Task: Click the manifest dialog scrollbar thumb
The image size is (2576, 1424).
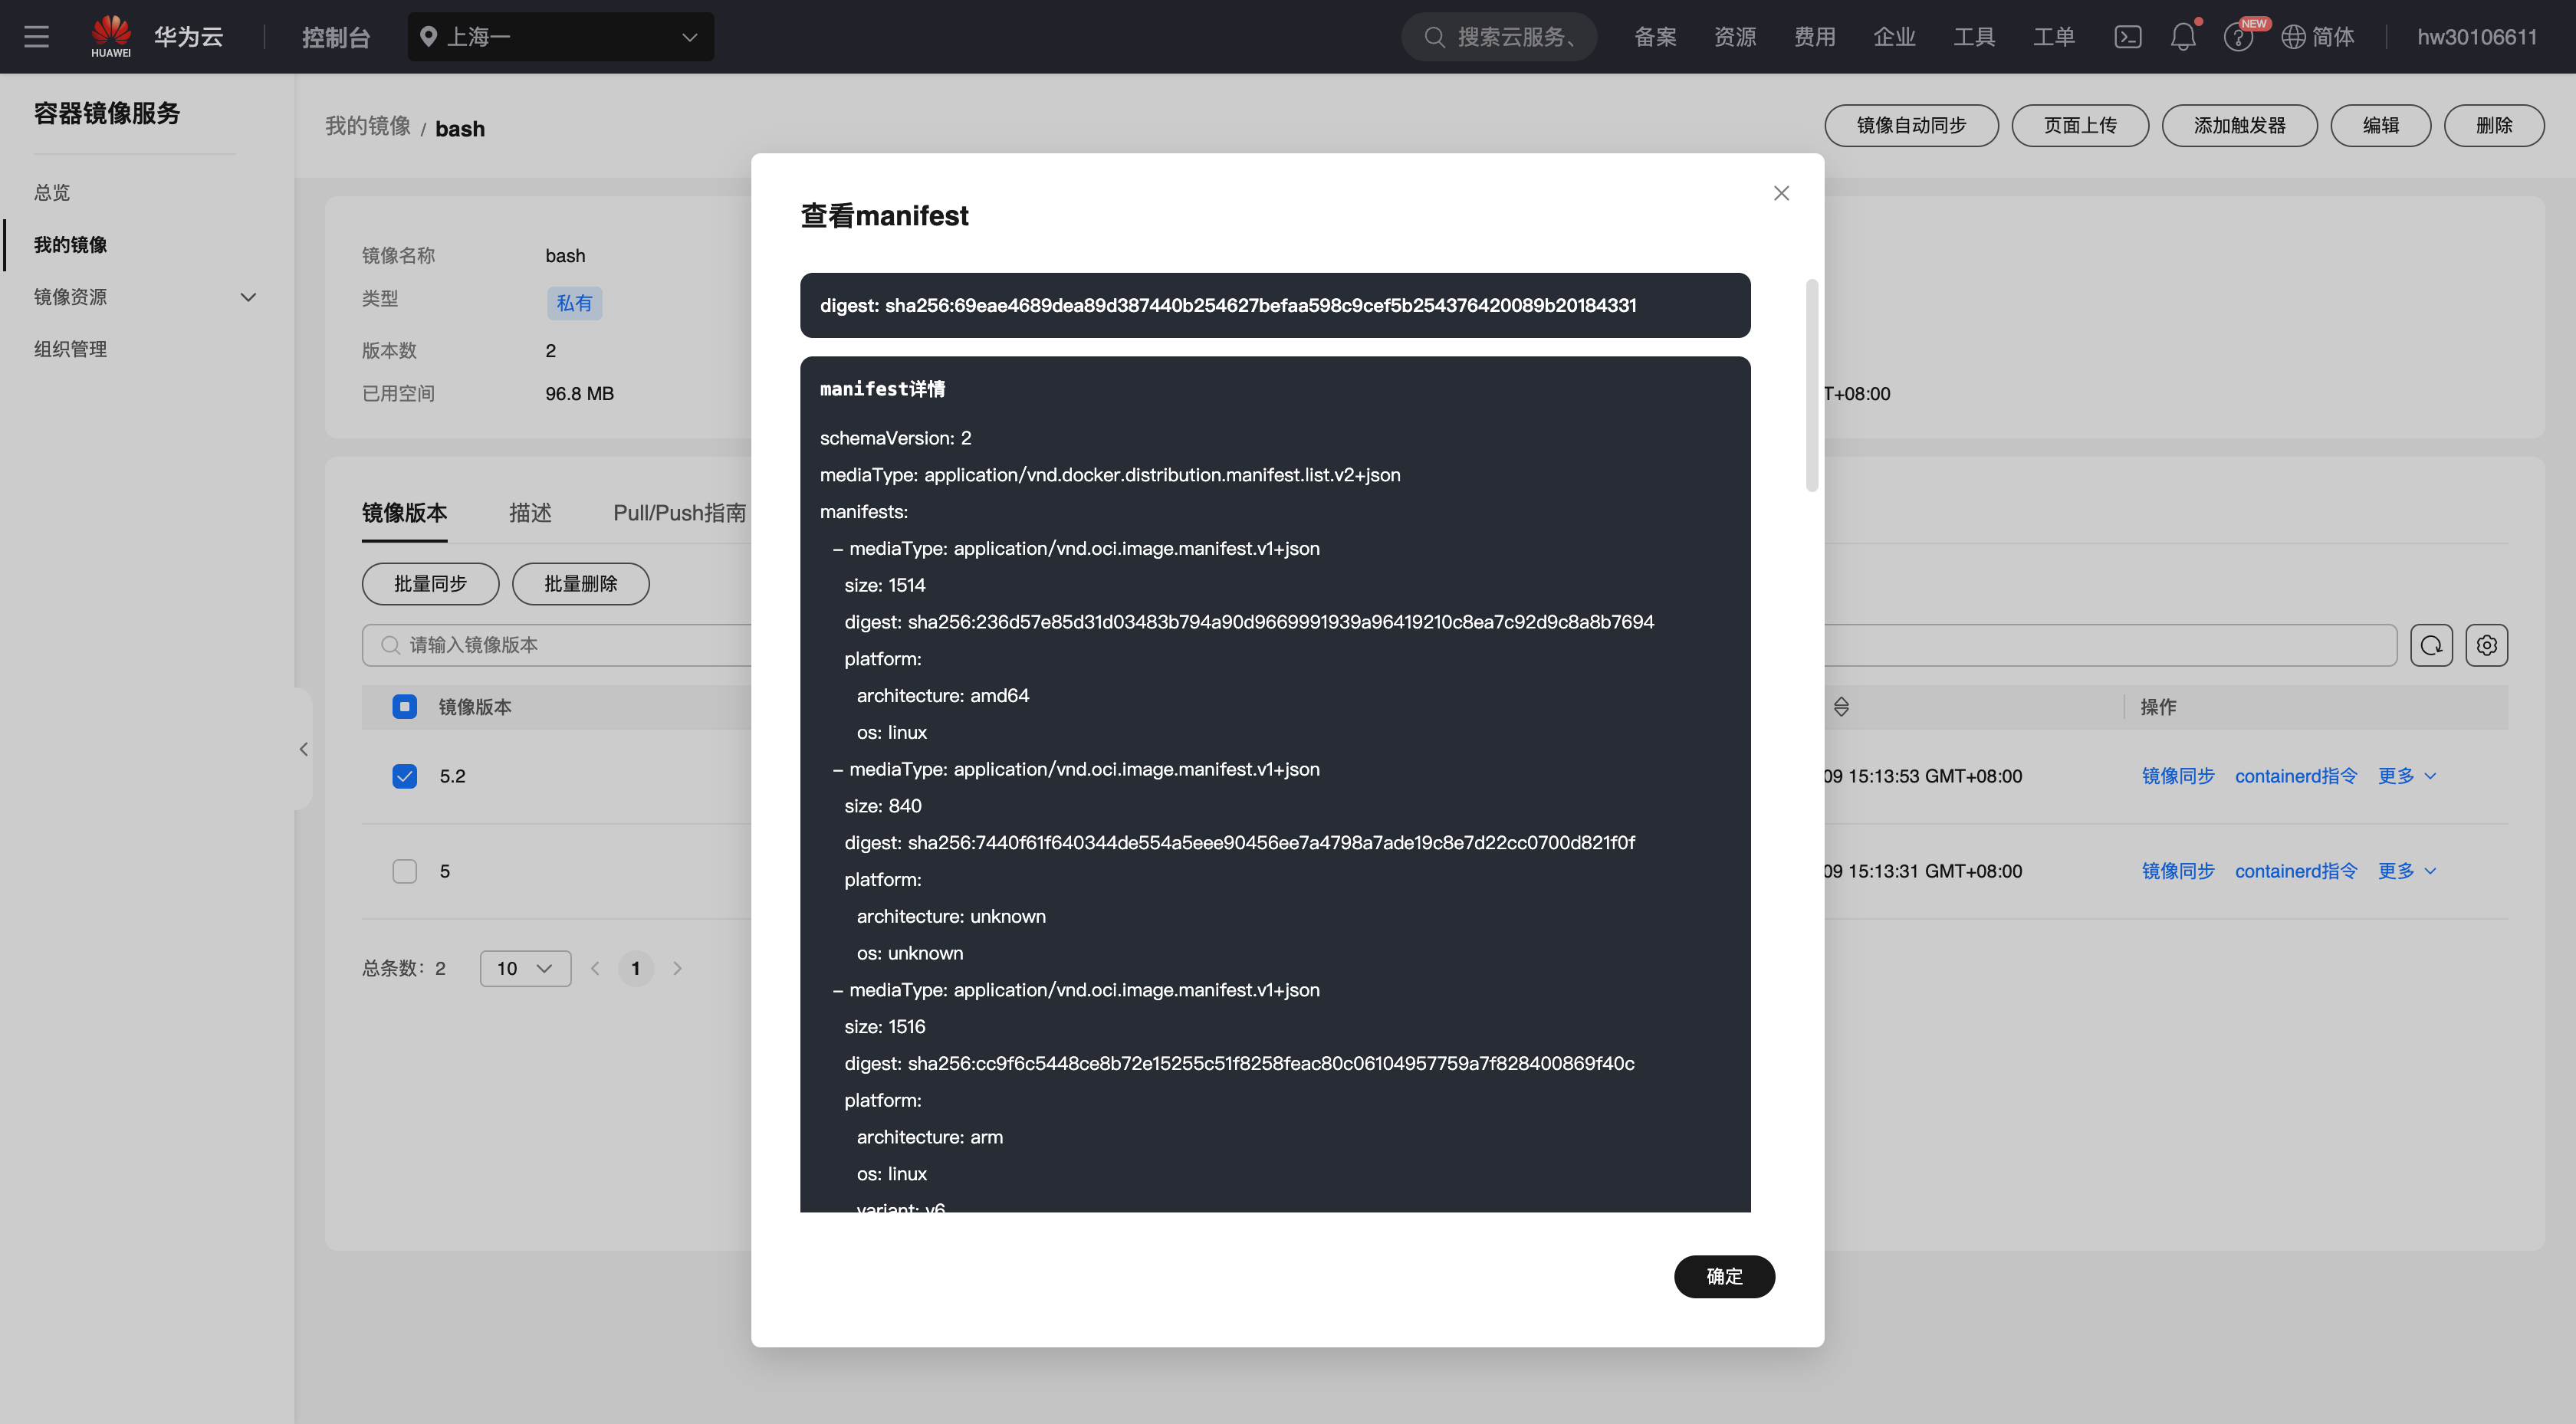Action: pyautogui.click(x=1811, y=386)
